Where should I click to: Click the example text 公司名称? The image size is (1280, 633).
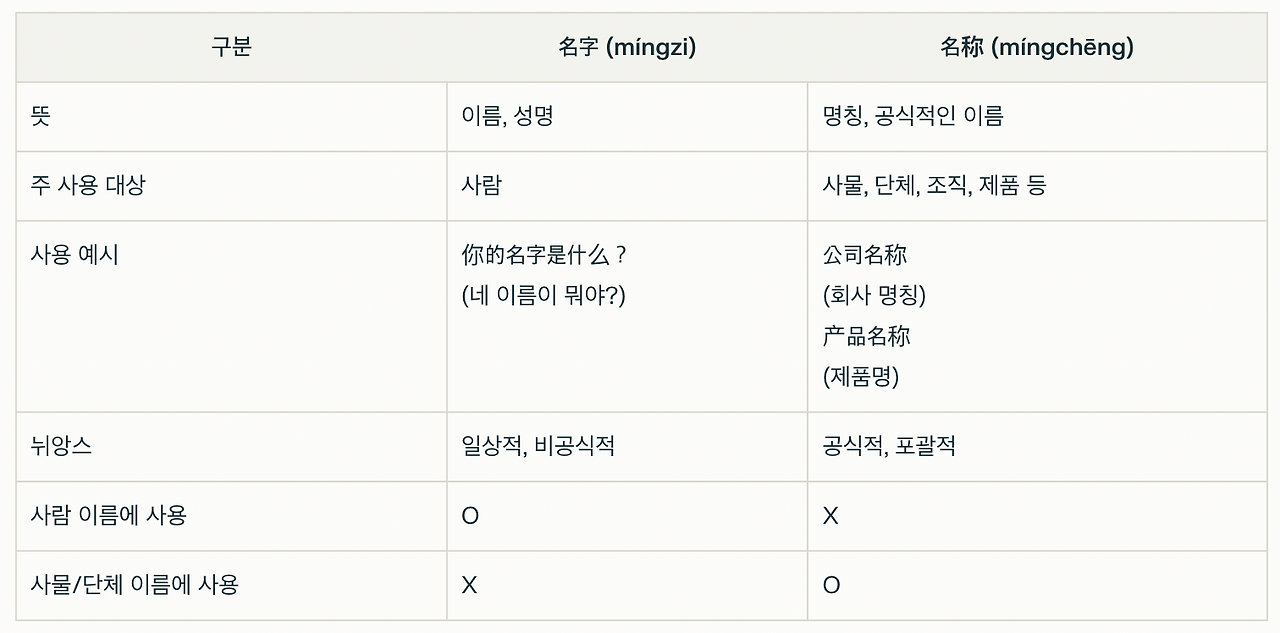point(865,255)
